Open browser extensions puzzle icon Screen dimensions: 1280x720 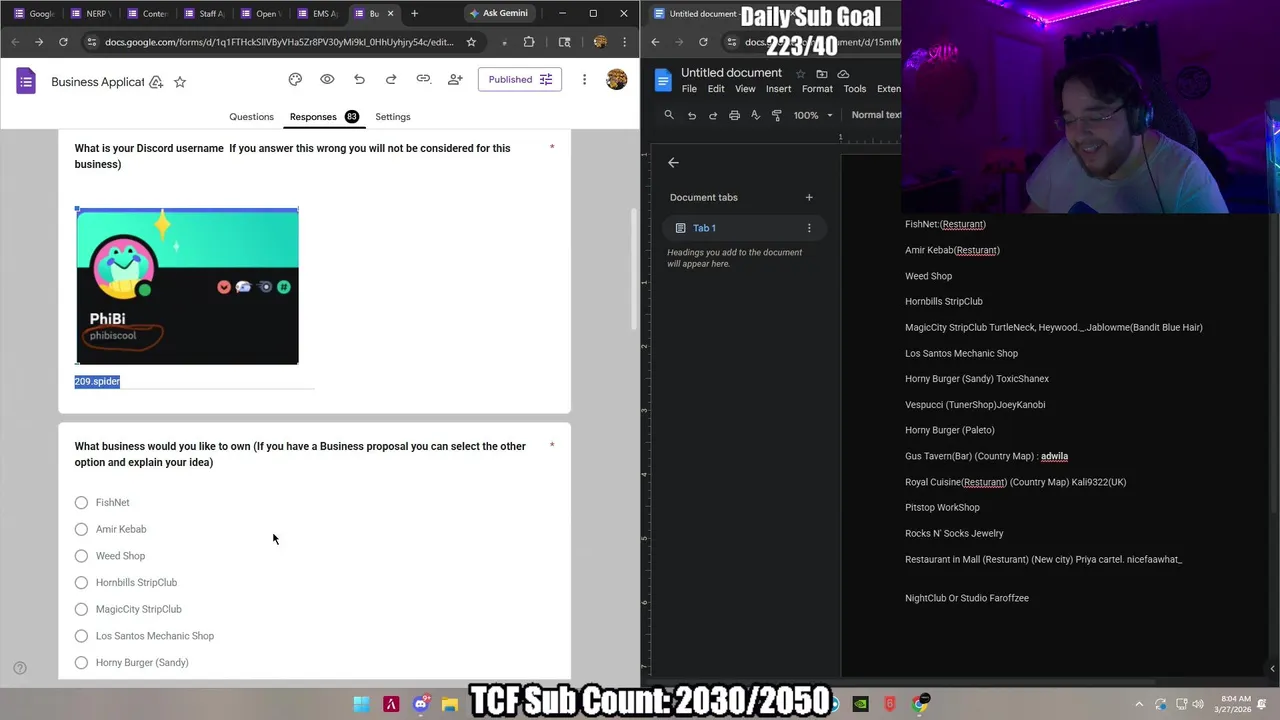coord(529,42)
